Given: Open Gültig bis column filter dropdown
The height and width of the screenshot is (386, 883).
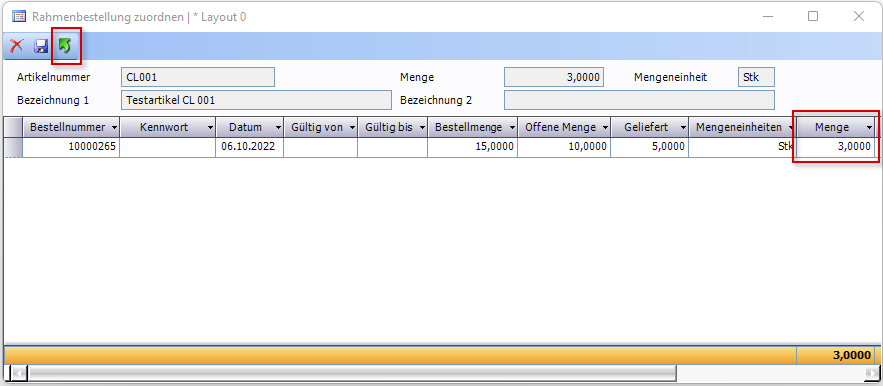Looking at the screenshot, I should pyautogui.click(x=422, y=128).
